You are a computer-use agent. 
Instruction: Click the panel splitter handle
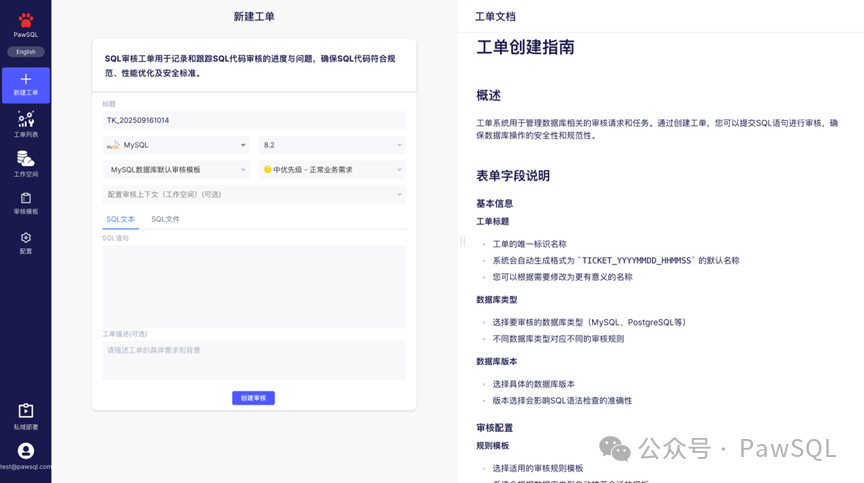[462, 241]
